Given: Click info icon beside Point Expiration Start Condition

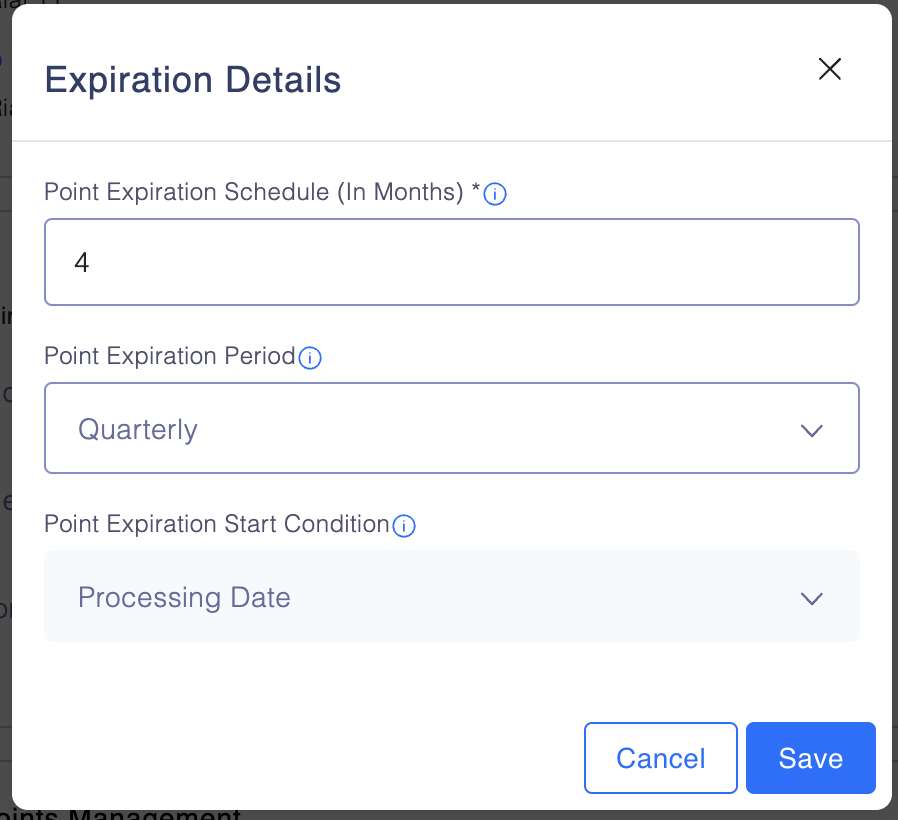Looking at the screenshot, I should (404, 526).
